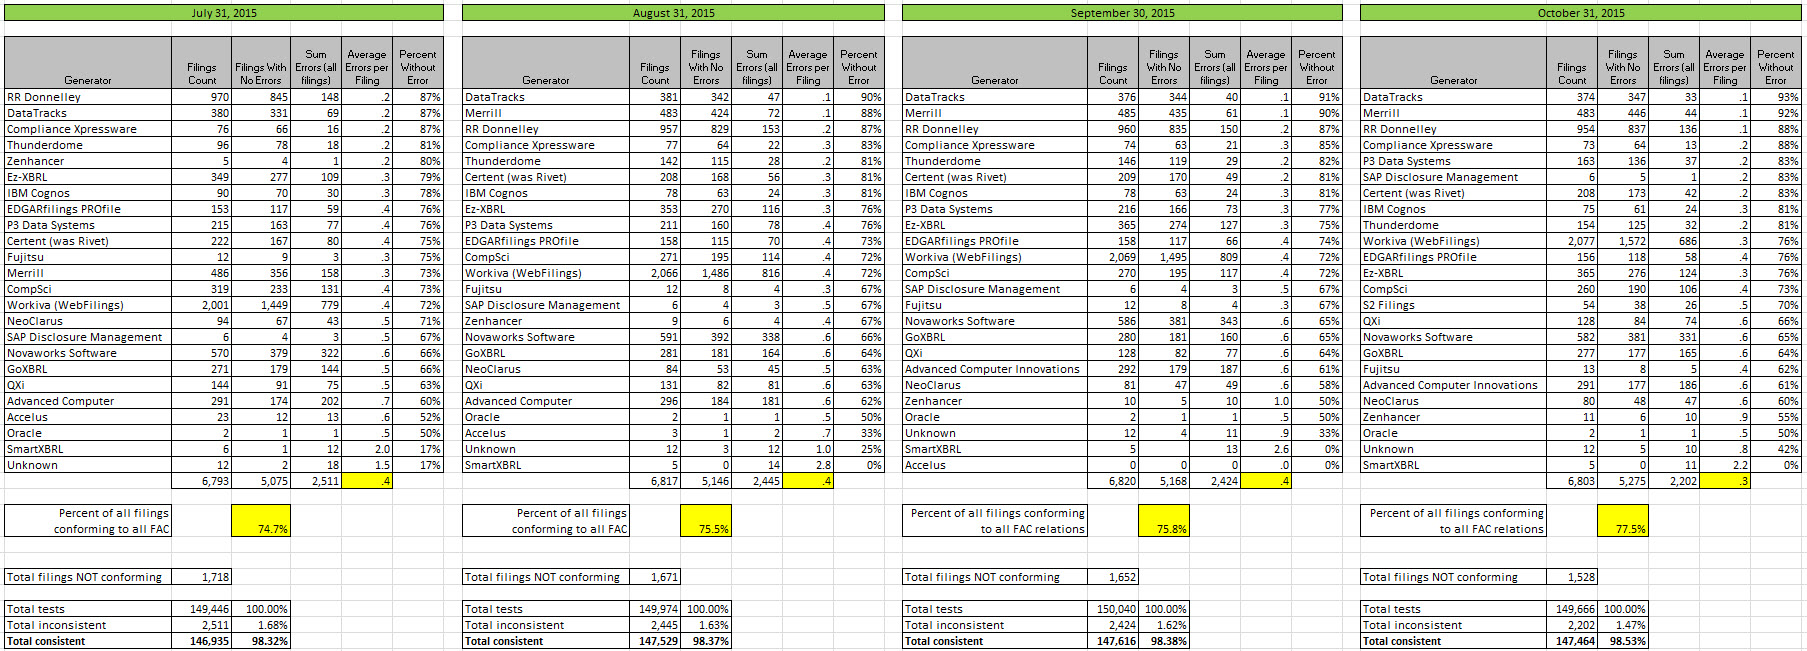The image size is (1807, 651).
Task: Click the yellow 75.8% conforming cell
Action: [1164, 521]
